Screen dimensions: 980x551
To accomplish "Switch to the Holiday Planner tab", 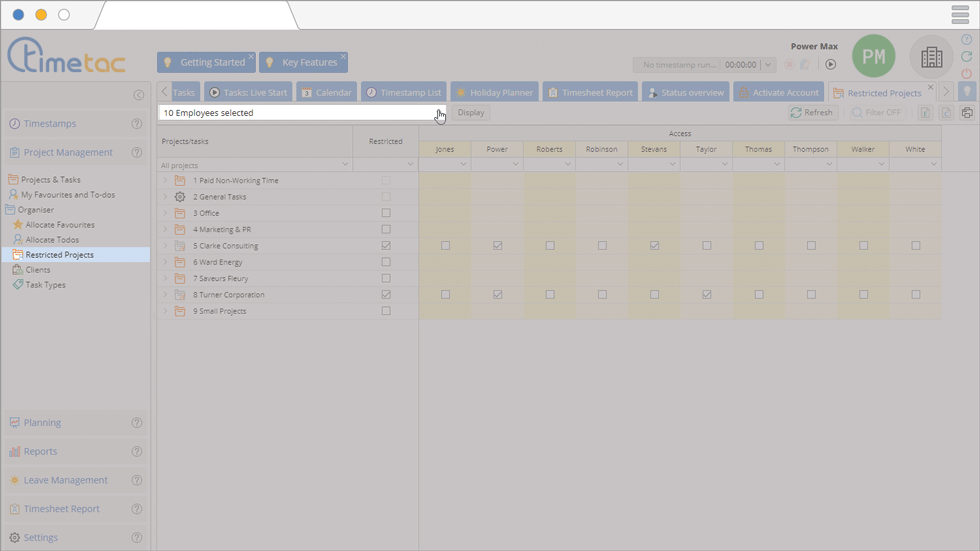I will (x=494, y=92).
